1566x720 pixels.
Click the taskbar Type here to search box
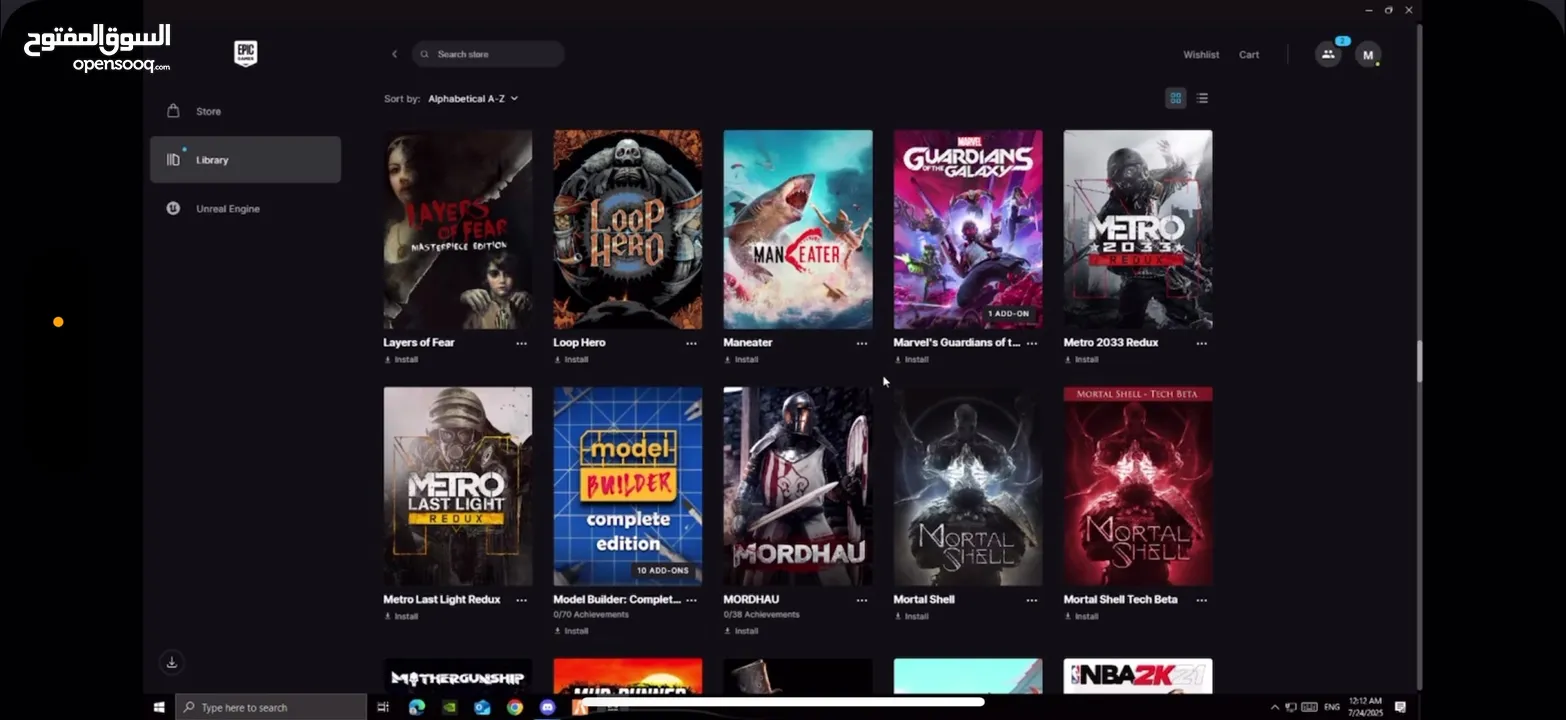(272, 707)
